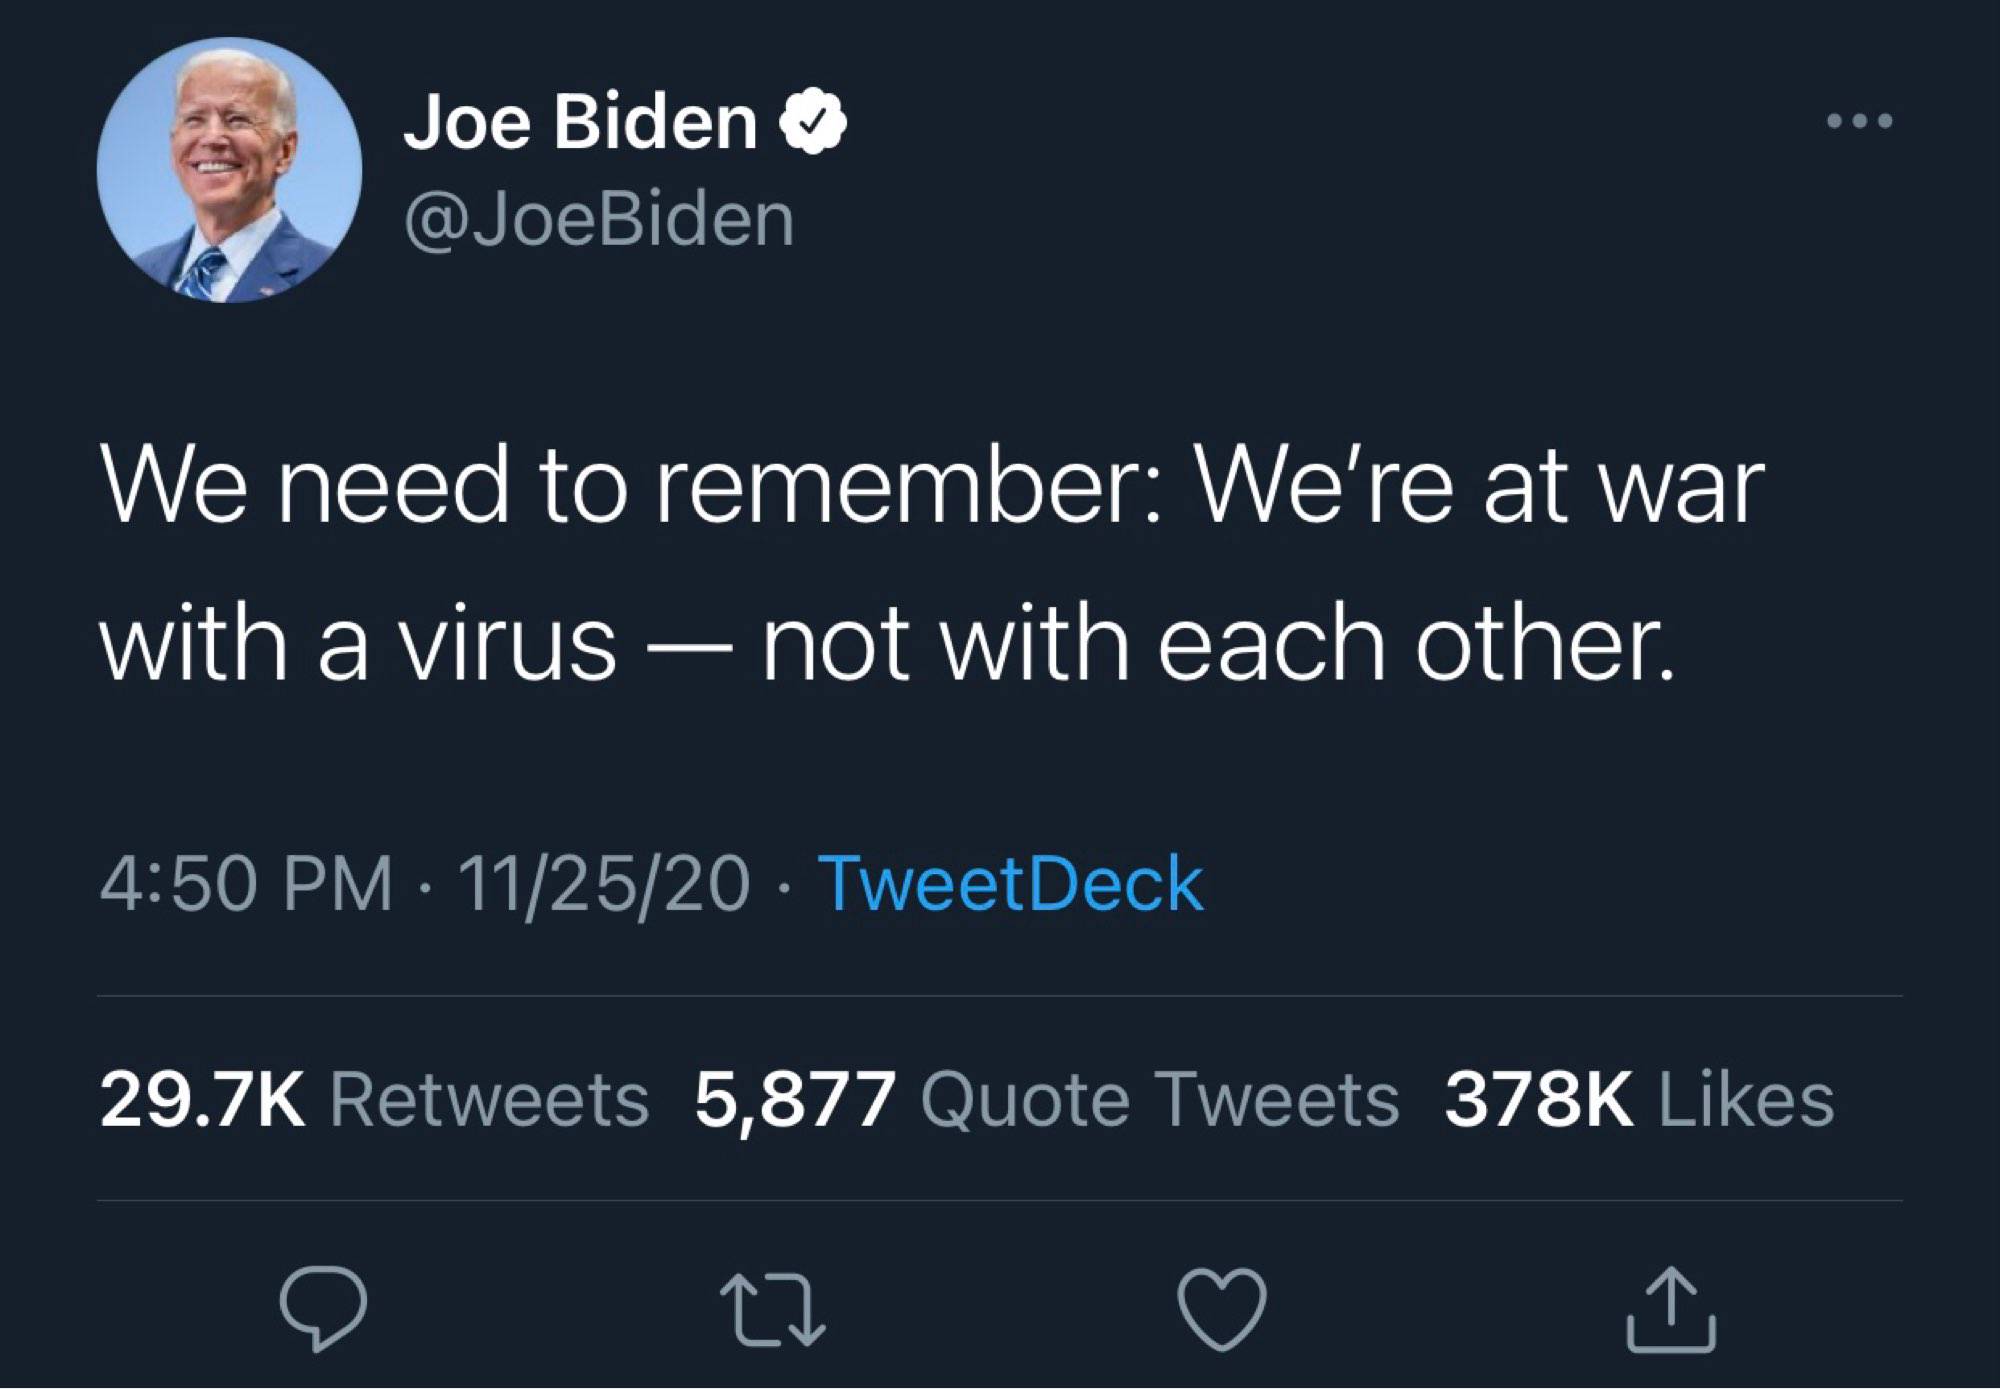View the 5,877 Quote Tweets

1047,1099
